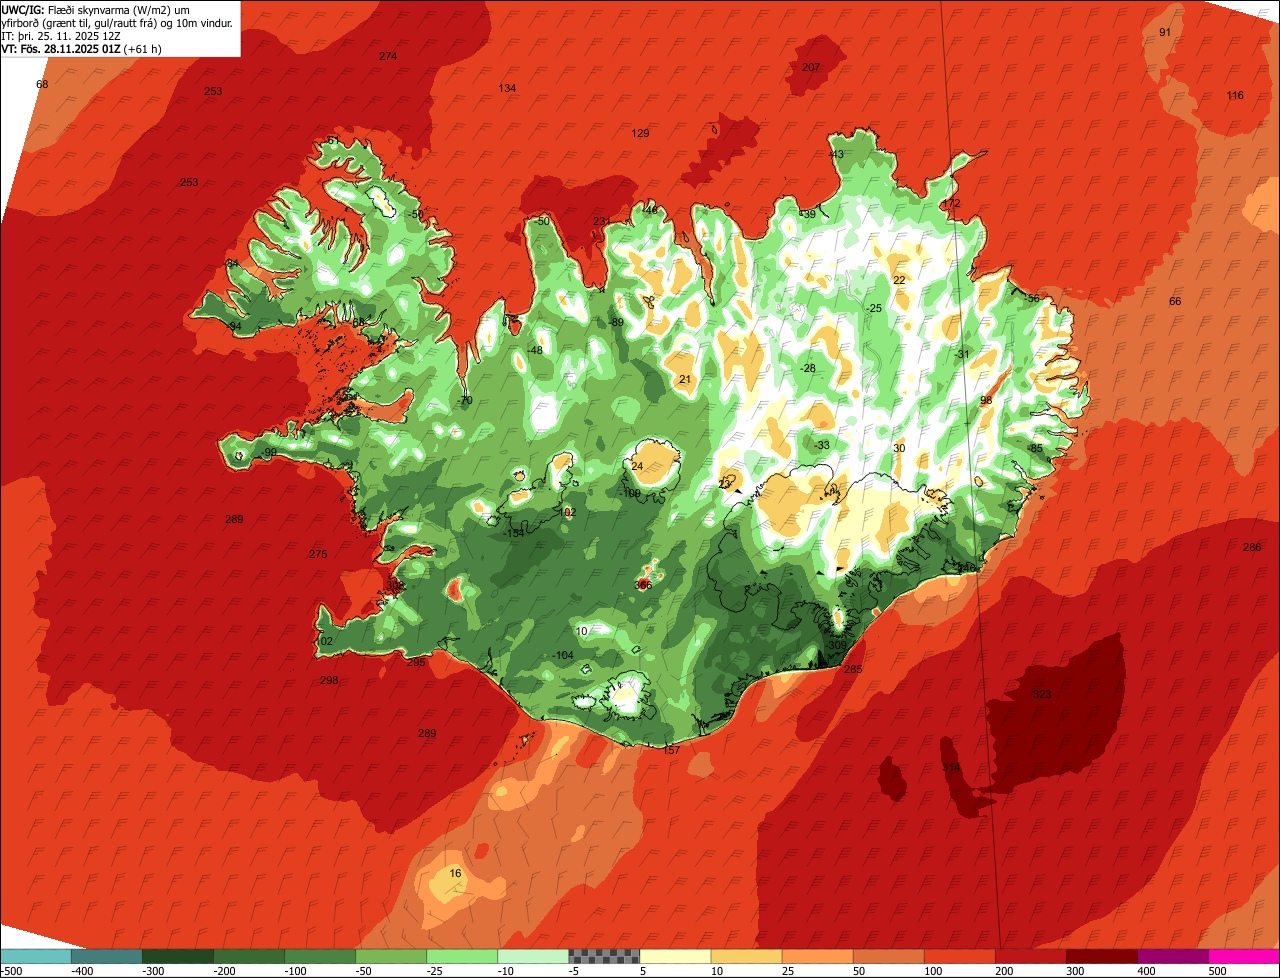
Task: Click the value 323 on the map
Action: point(1042,694)
